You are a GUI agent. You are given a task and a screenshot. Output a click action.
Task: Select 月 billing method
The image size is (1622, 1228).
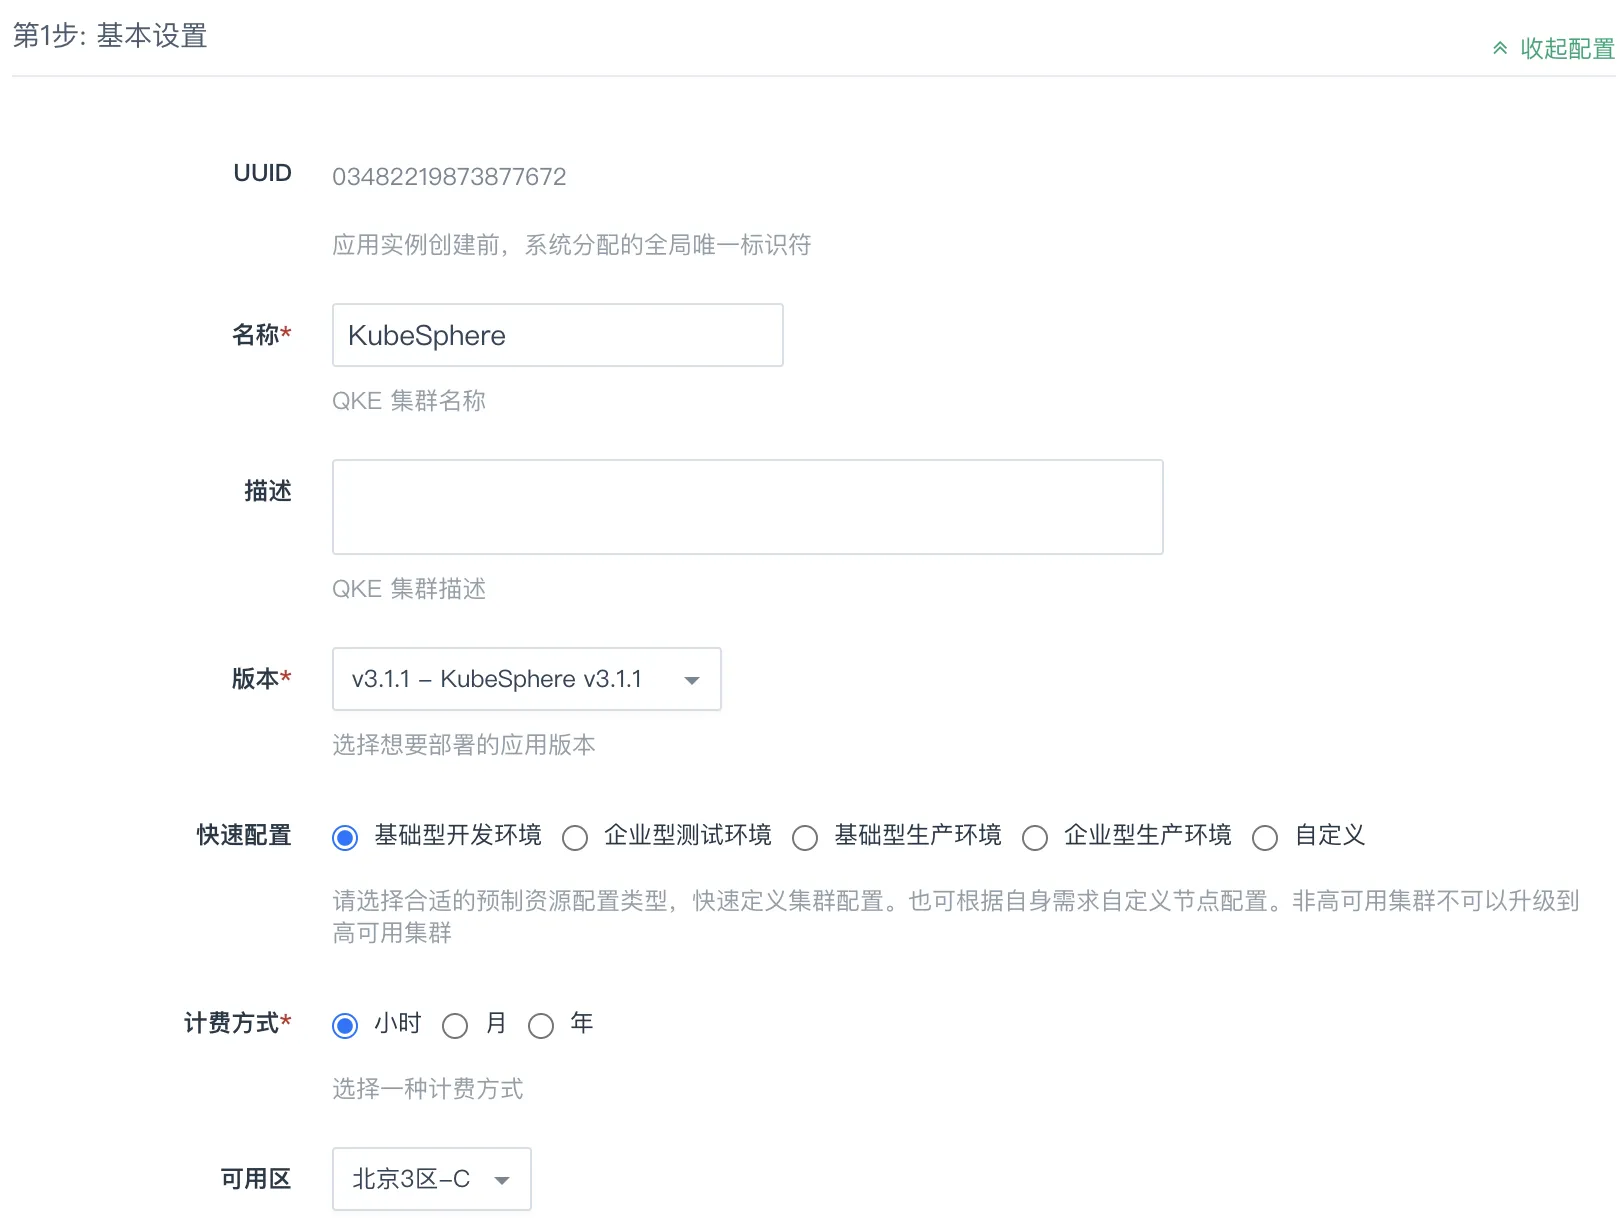pos(455,1025)
